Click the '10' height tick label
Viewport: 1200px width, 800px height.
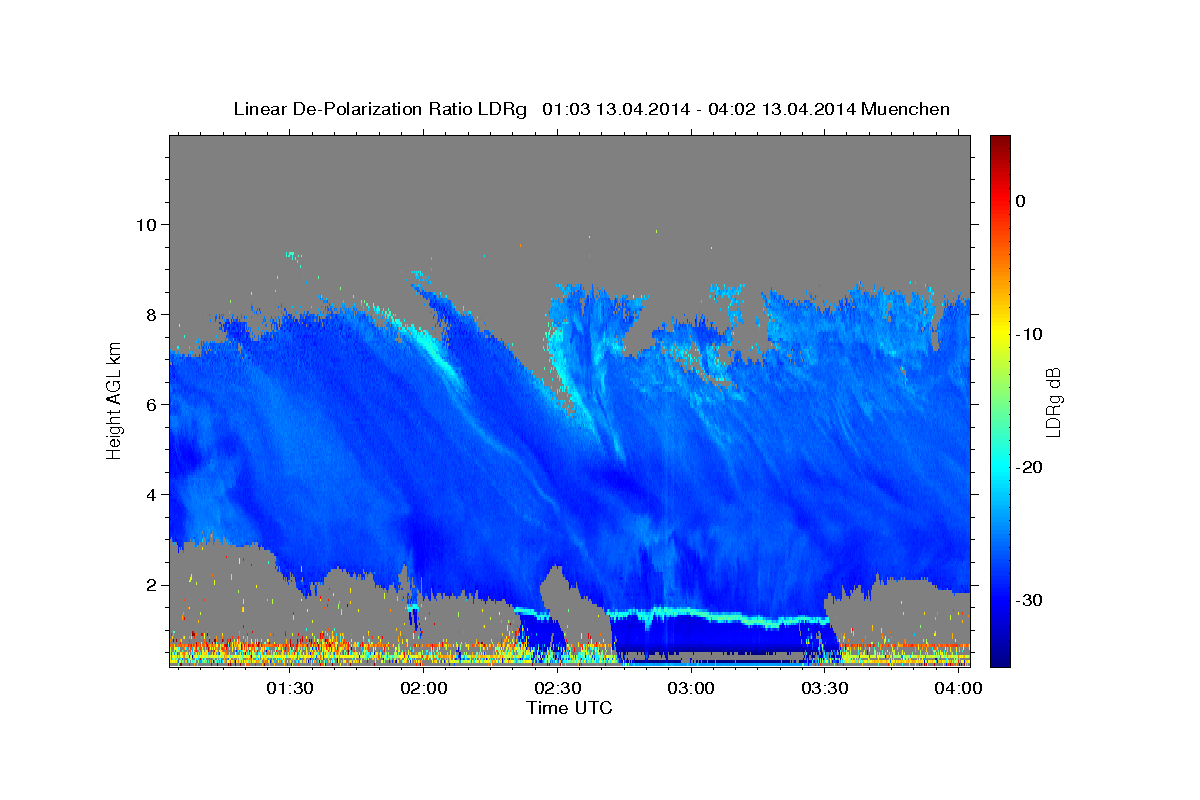click(x=145, y=224)
